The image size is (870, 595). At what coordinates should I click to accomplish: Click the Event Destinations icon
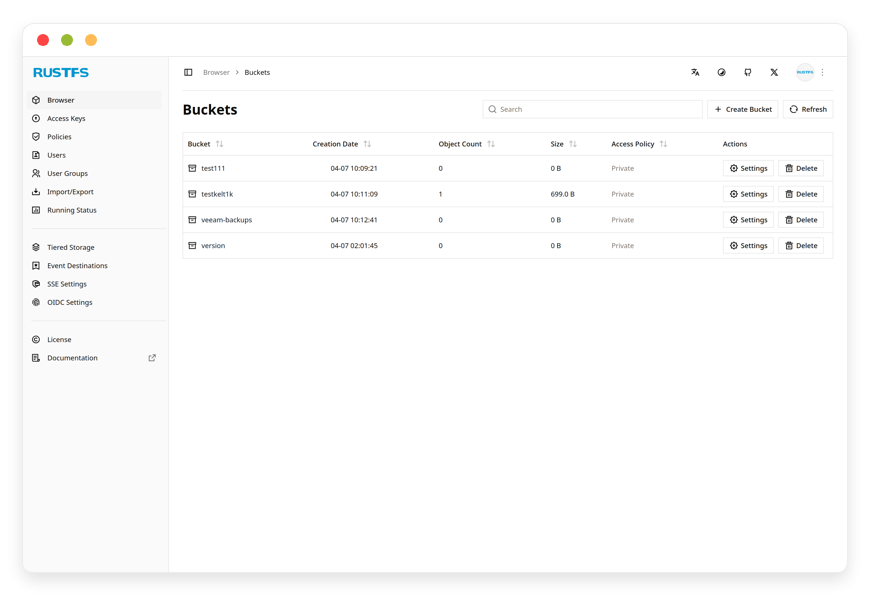point(36,265)
